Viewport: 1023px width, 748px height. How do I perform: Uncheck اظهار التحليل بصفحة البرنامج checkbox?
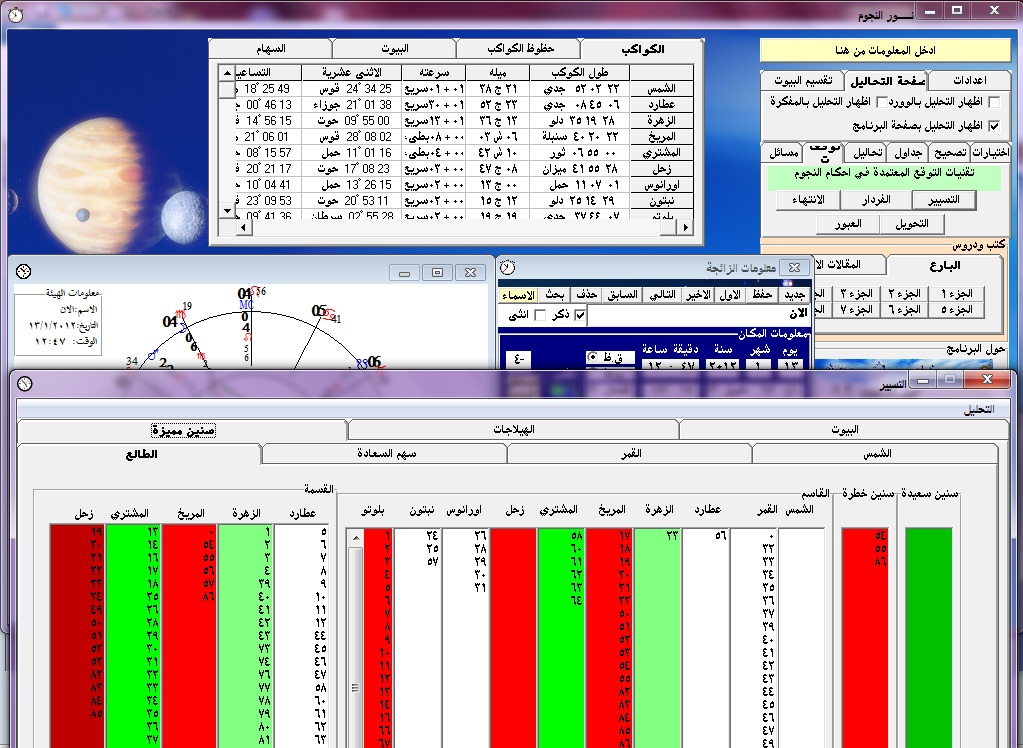pos(992,126)
